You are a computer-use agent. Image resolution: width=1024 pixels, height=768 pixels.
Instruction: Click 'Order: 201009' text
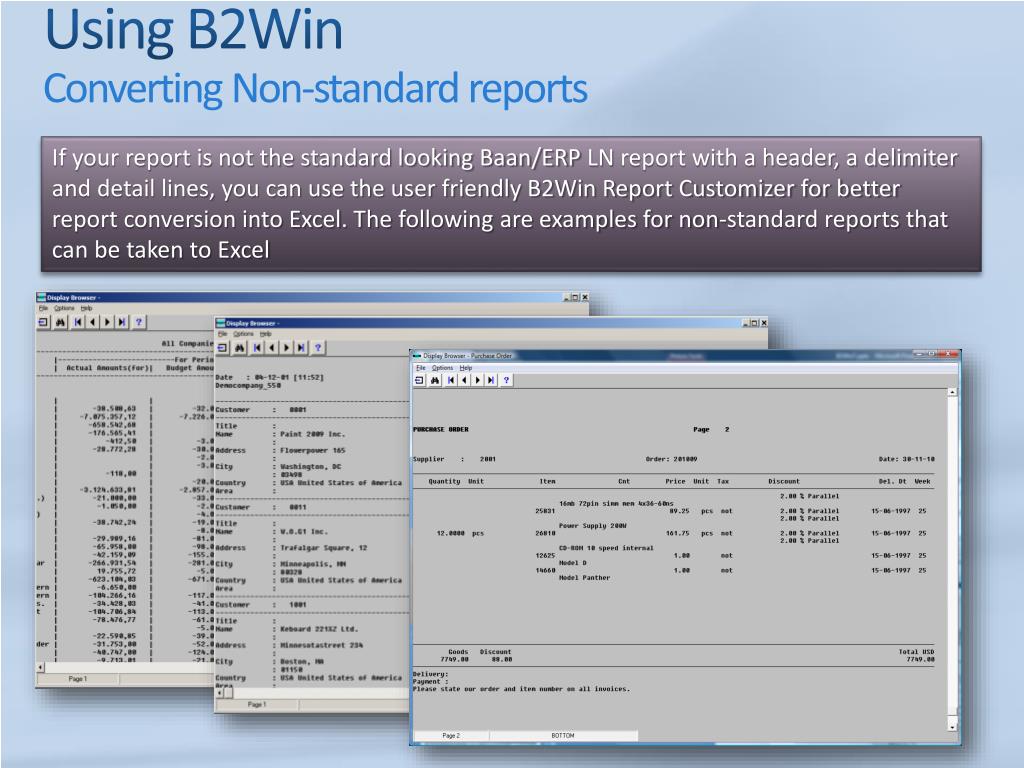coord(671,459)
